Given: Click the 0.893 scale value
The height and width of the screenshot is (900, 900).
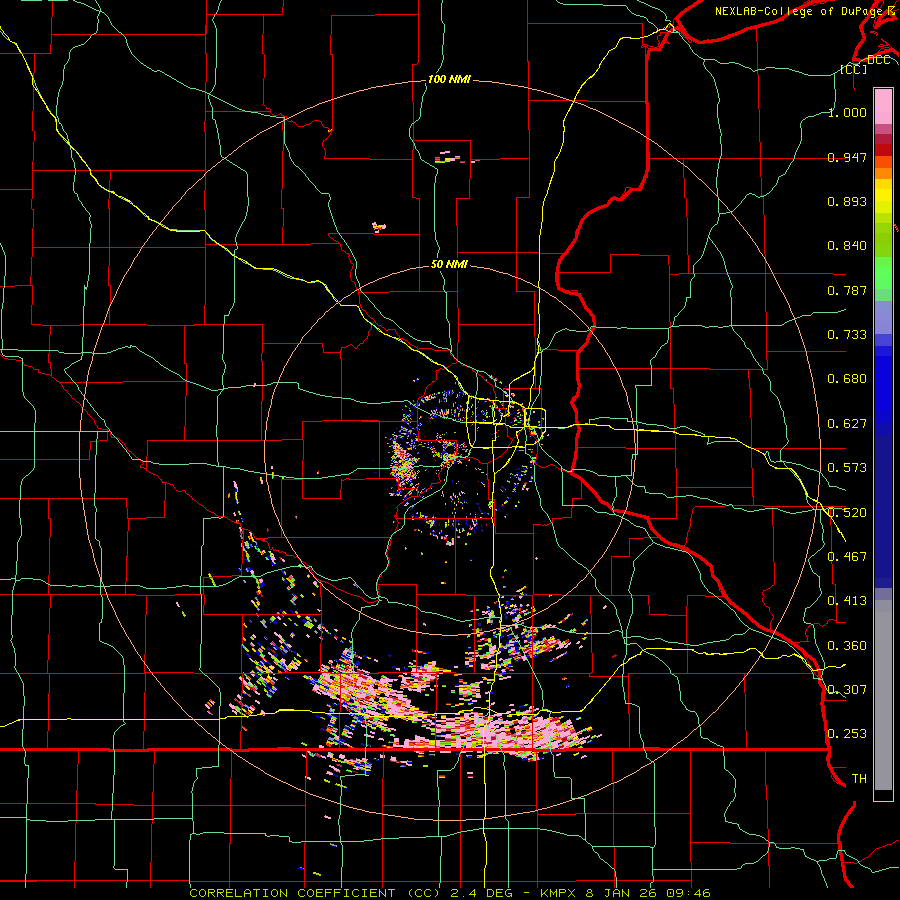Looking at the screenshot, I should [847, 201].
